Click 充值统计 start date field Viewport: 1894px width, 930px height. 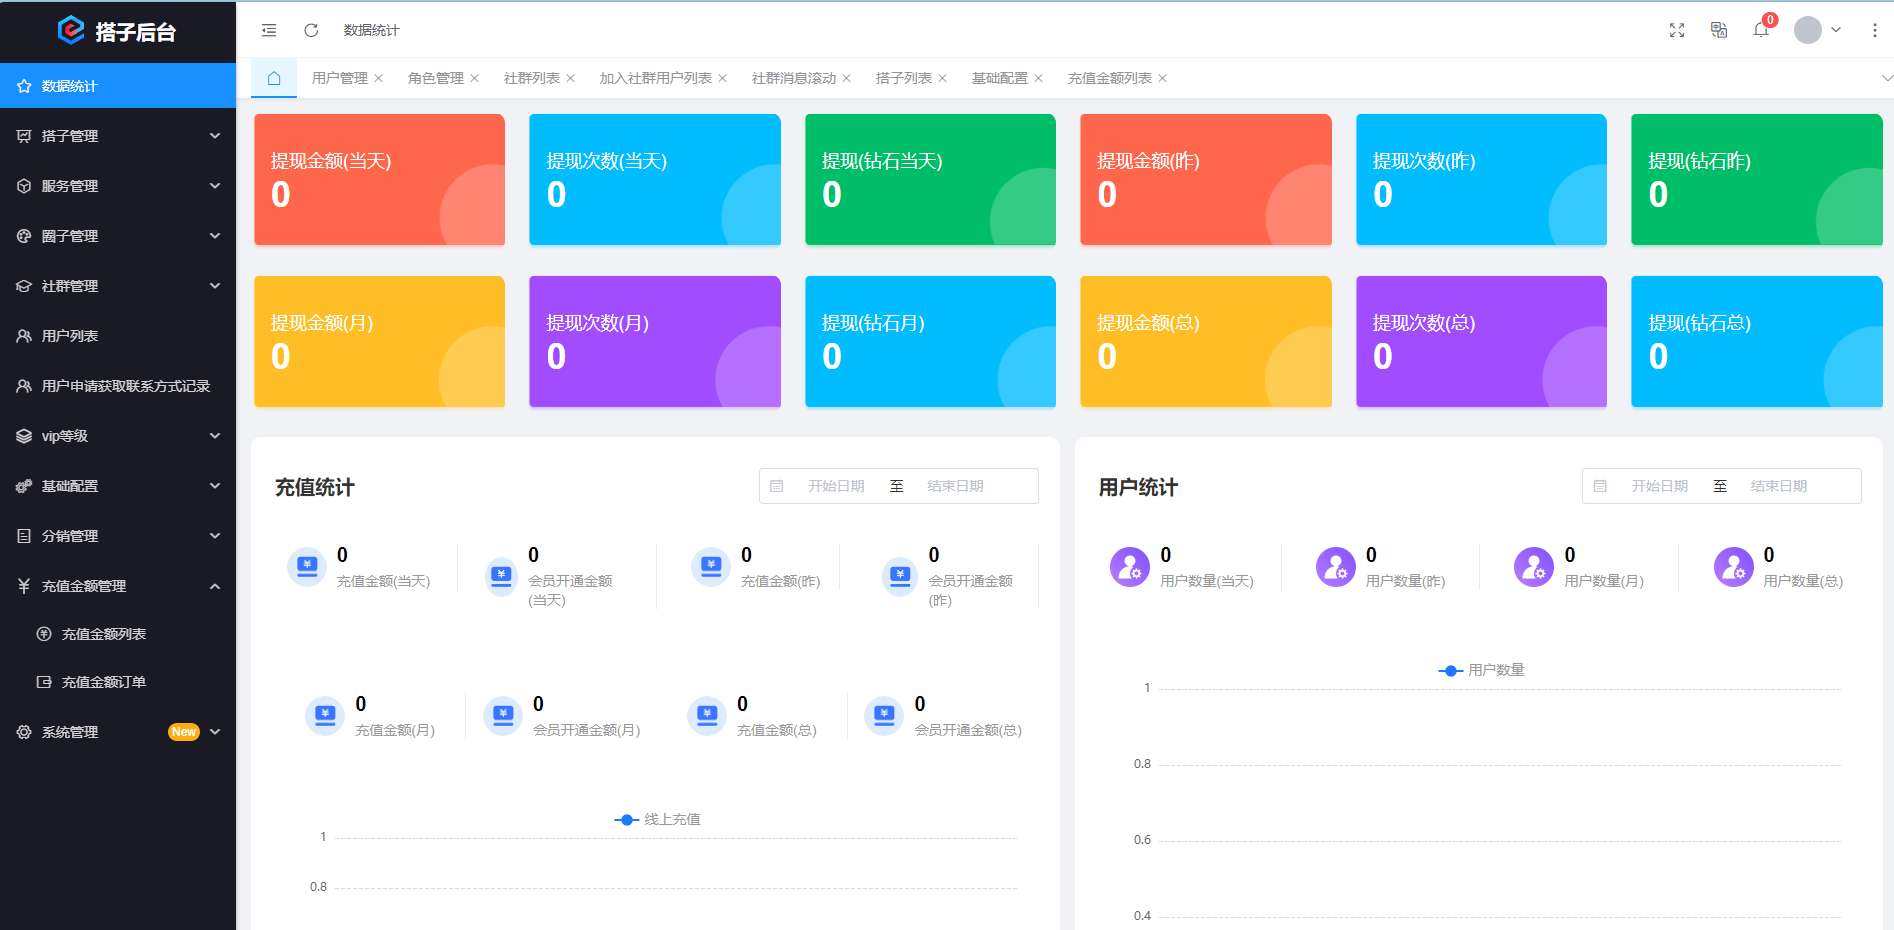(x=836, y=486)
